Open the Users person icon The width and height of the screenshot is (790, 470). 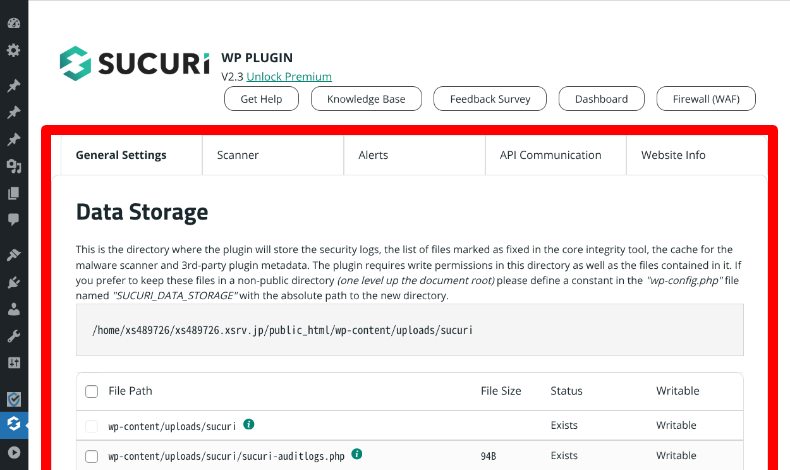click(x=14, y=309)
